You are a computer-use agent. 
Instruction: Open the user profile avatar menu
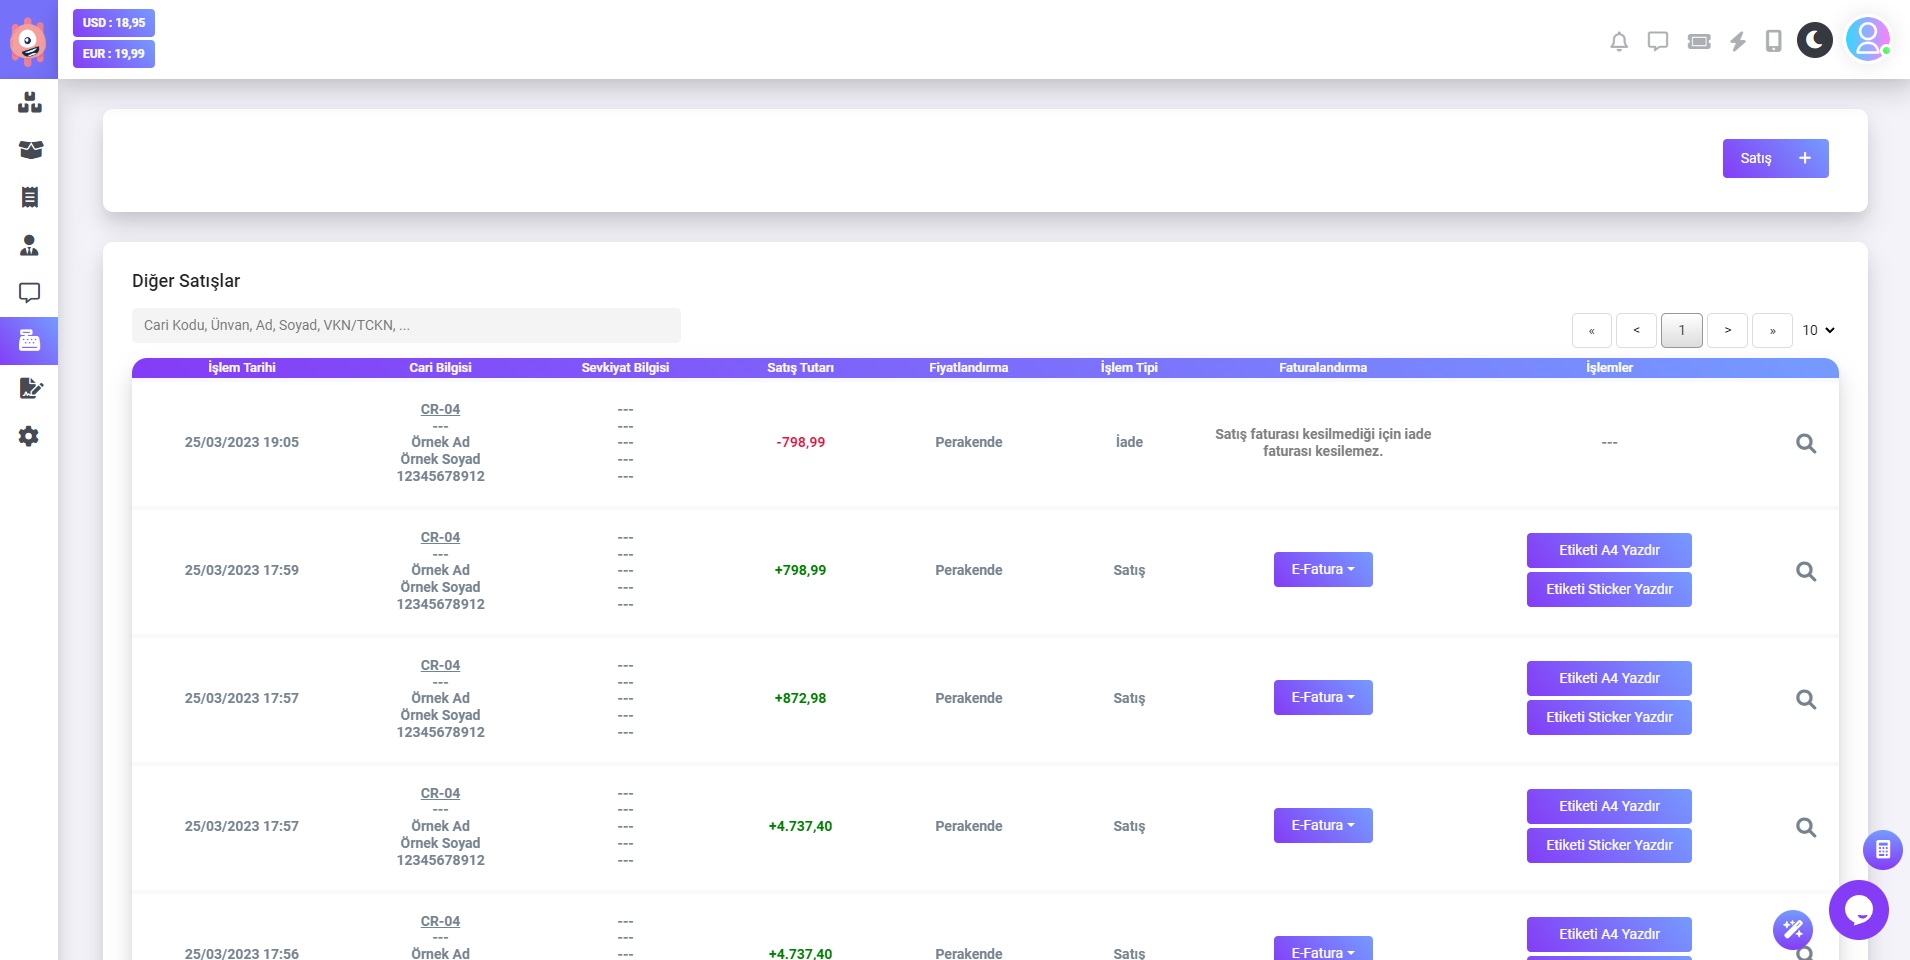(x=1866, y=40)
